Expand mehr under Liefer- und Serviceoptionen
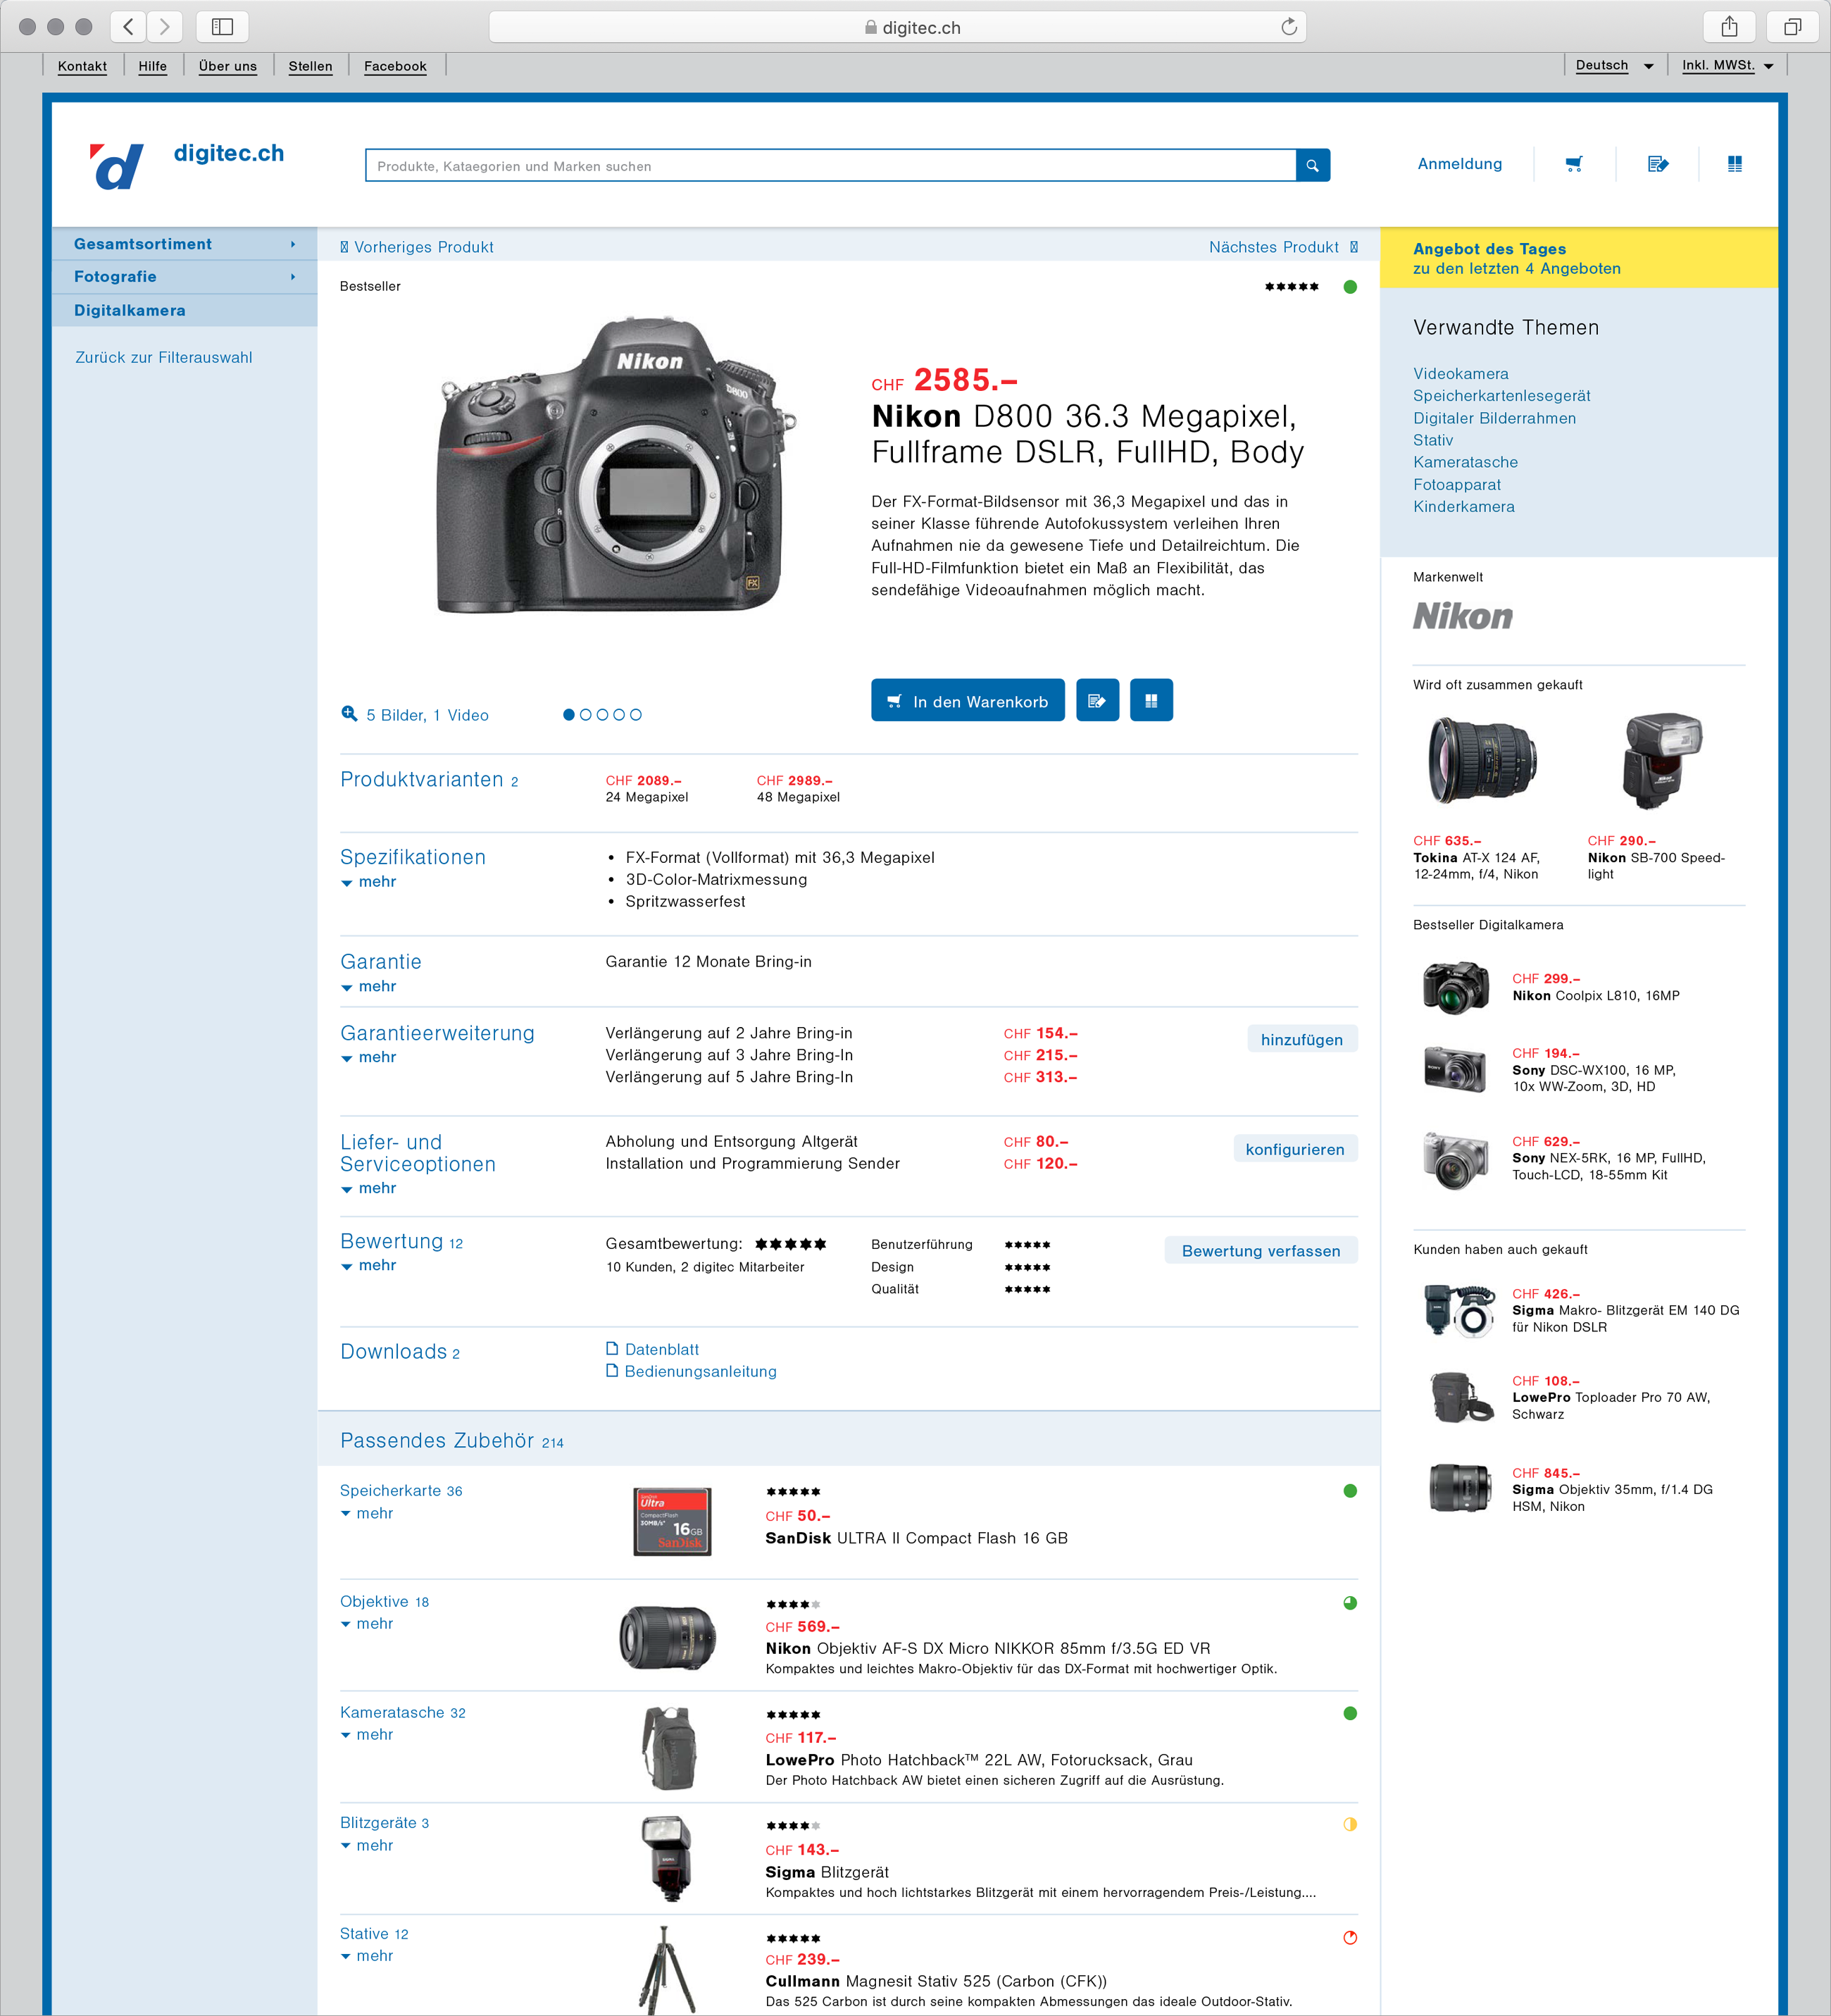This screenshot has height=2016, width=1831. [x=368, y=1189]
